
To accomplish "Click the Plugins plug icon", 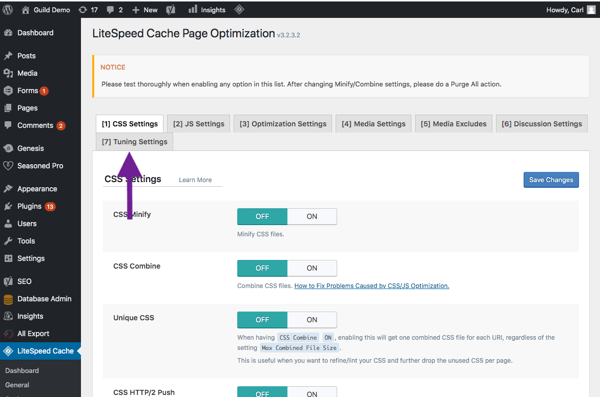I will (8, 206).
